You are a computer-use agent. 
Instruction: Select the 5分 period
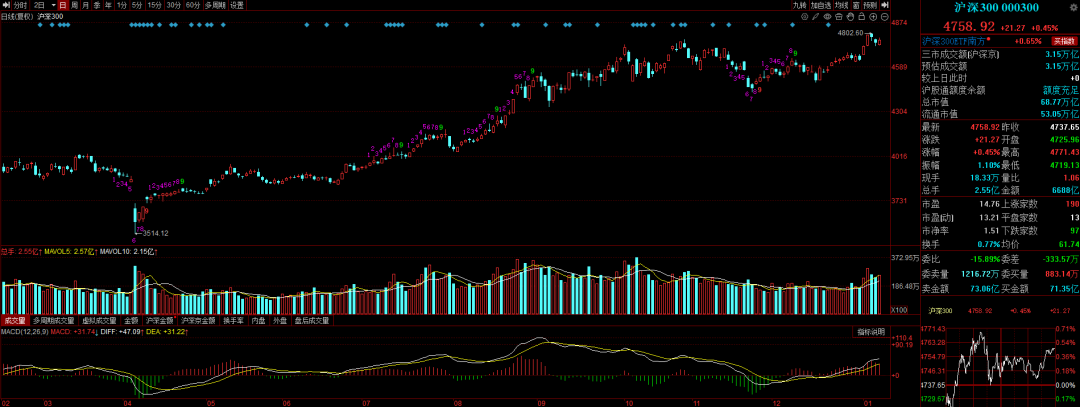pos(137,5)
